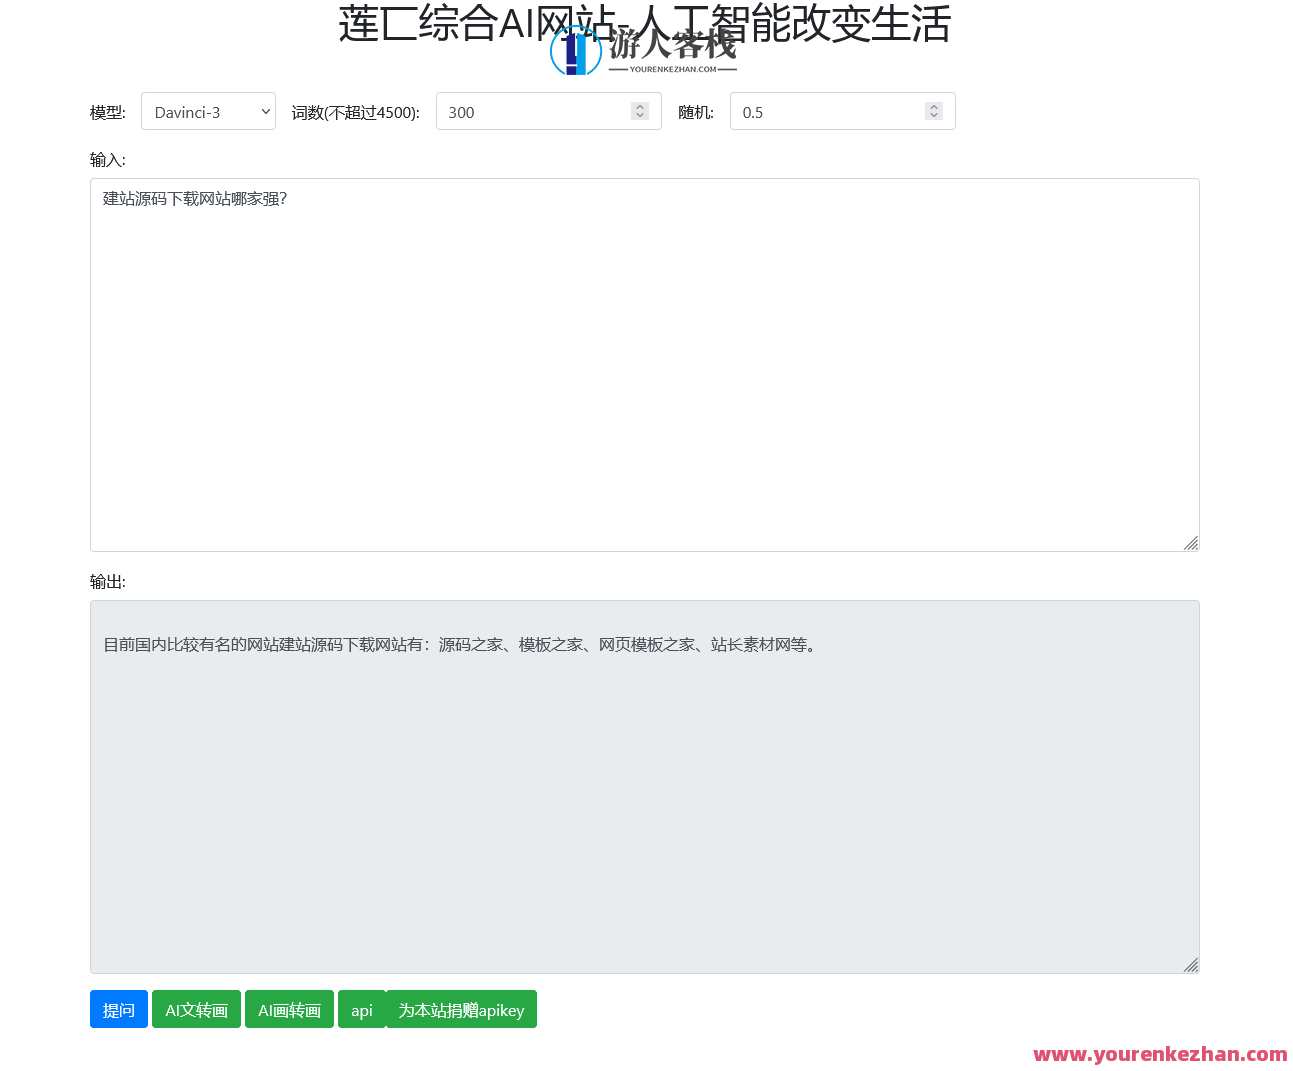Open the www.yourenkezhan.com link

(1161, 1054)
